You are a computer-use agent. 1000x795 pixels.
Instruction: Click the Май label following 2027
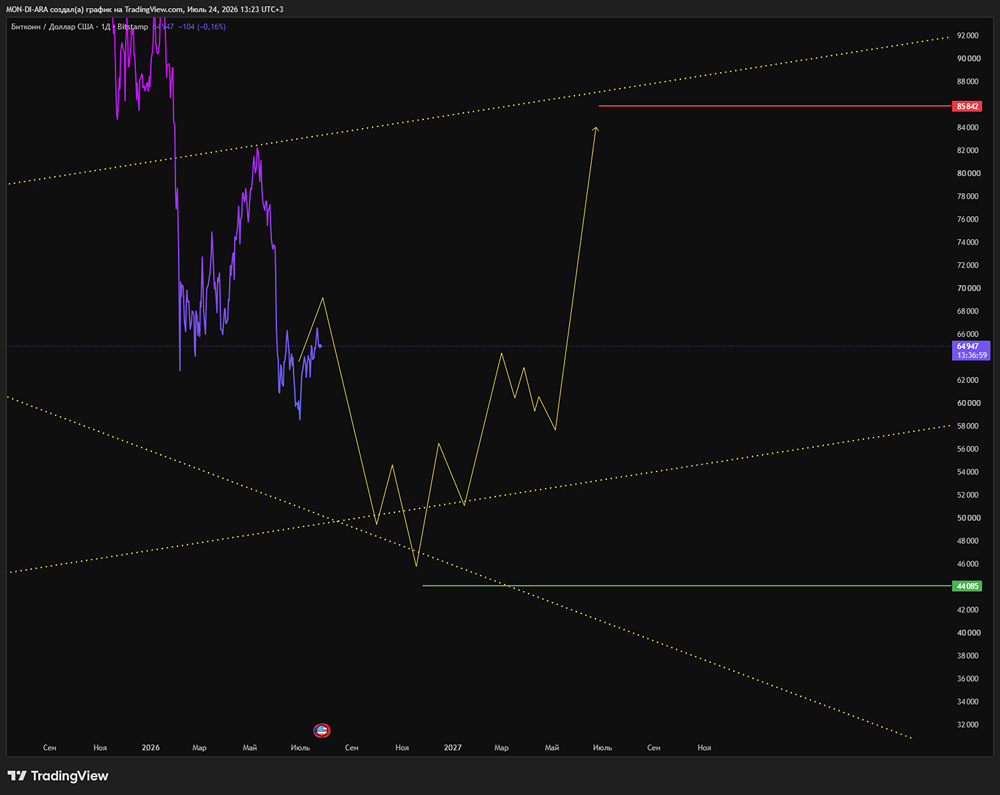pos(552,747)
